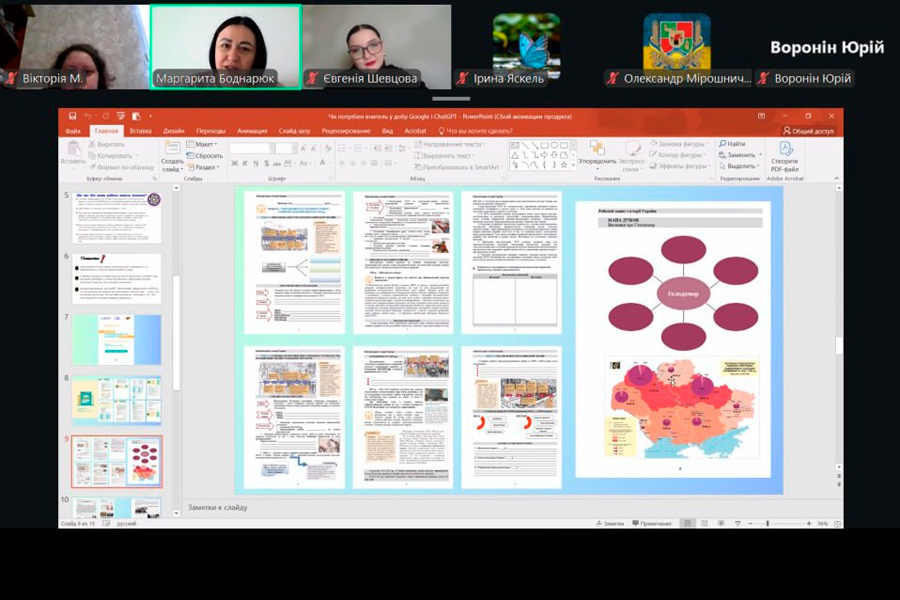Click the Save icon in quick access toolbar
Viewport: 900px width, 600px height.
[72, 116]
